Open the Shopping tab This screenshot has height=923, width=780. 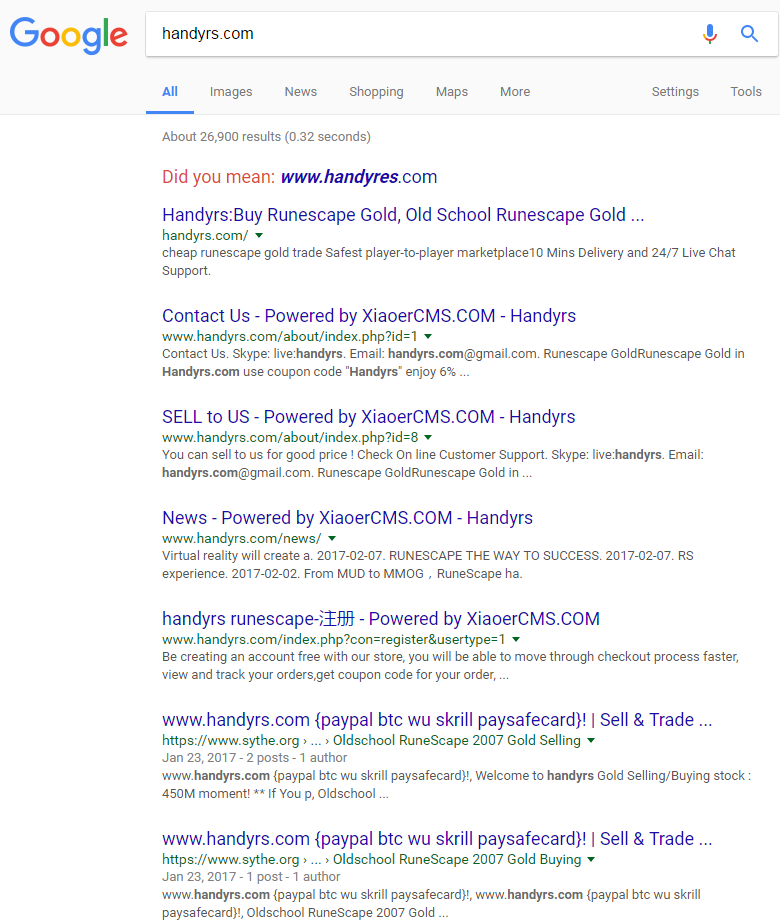tap(376, 92)
